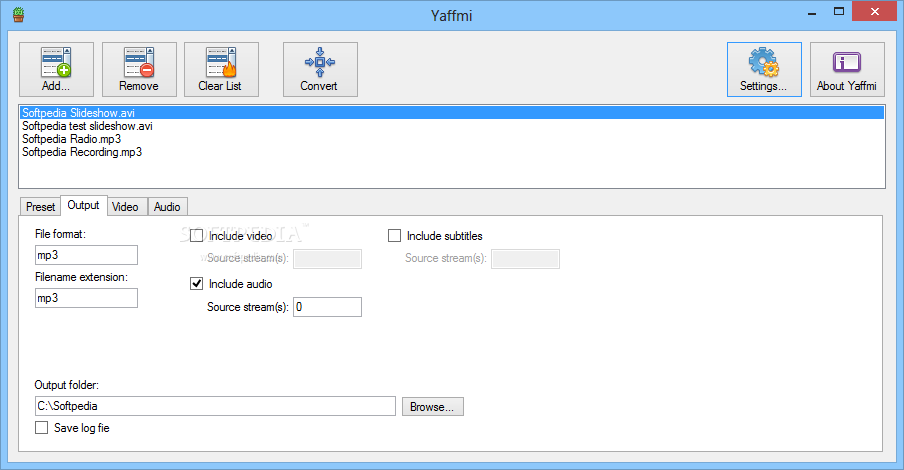Viewport: 904px width, 470px height.
Task: Click the Yaffmi cactus title bar icon
Action: pyautogui.click(x=17, y=15)
